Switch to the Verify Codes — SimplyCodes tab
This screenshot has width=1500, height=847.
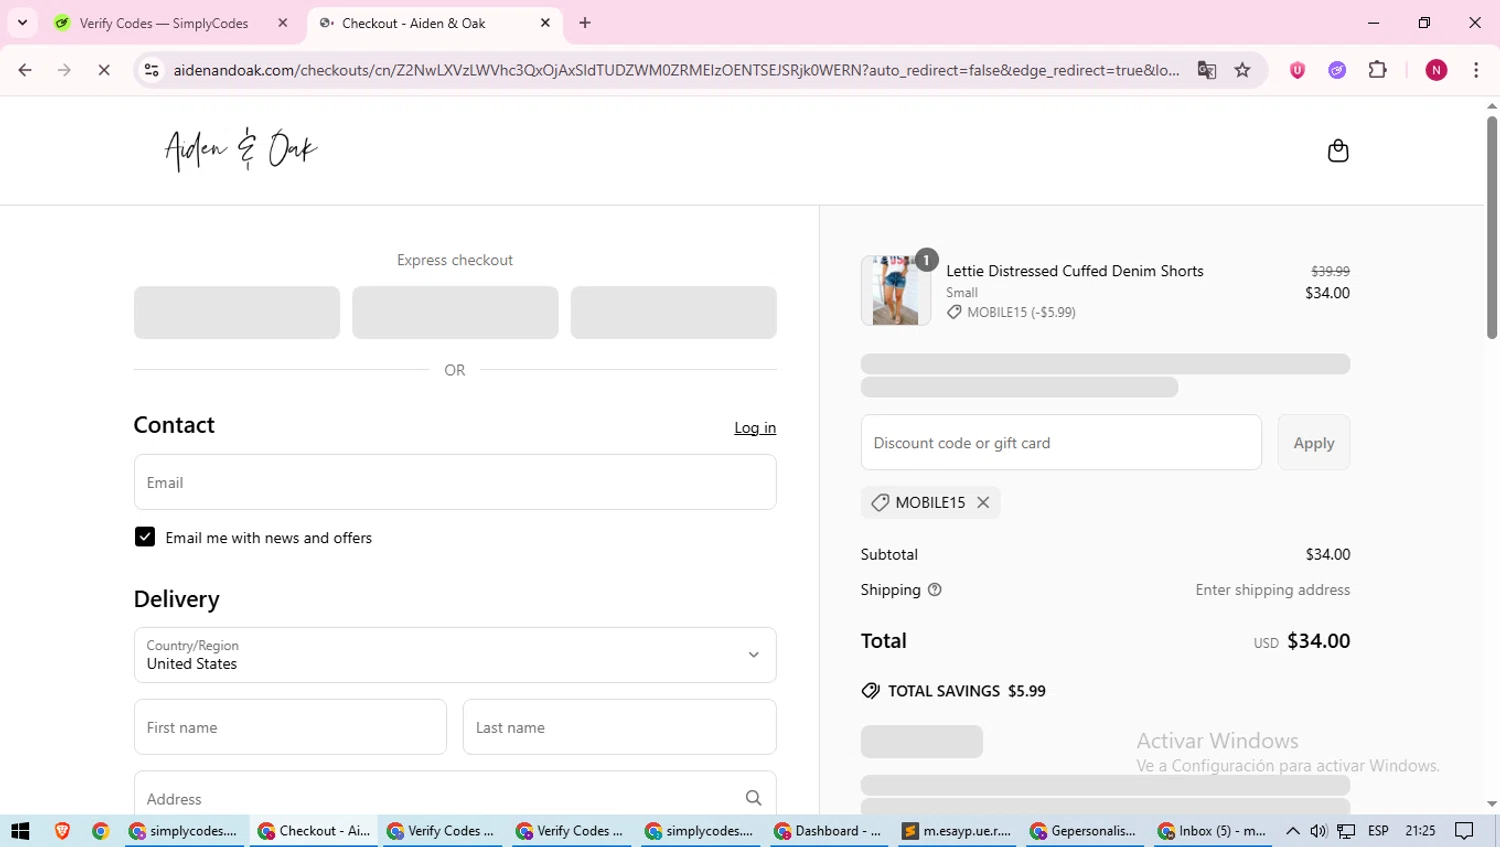pyautogui.click(x=164, y=23)
